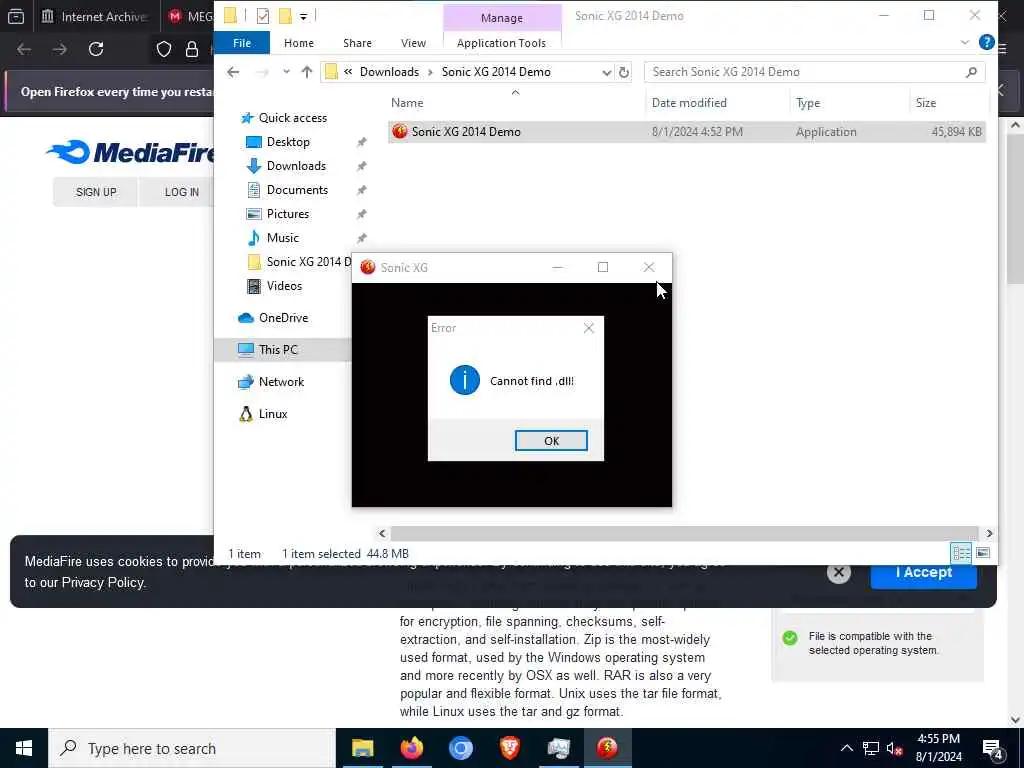Open Desktop in the navigation pane
1024x768 pixels.
coord(288,142)
